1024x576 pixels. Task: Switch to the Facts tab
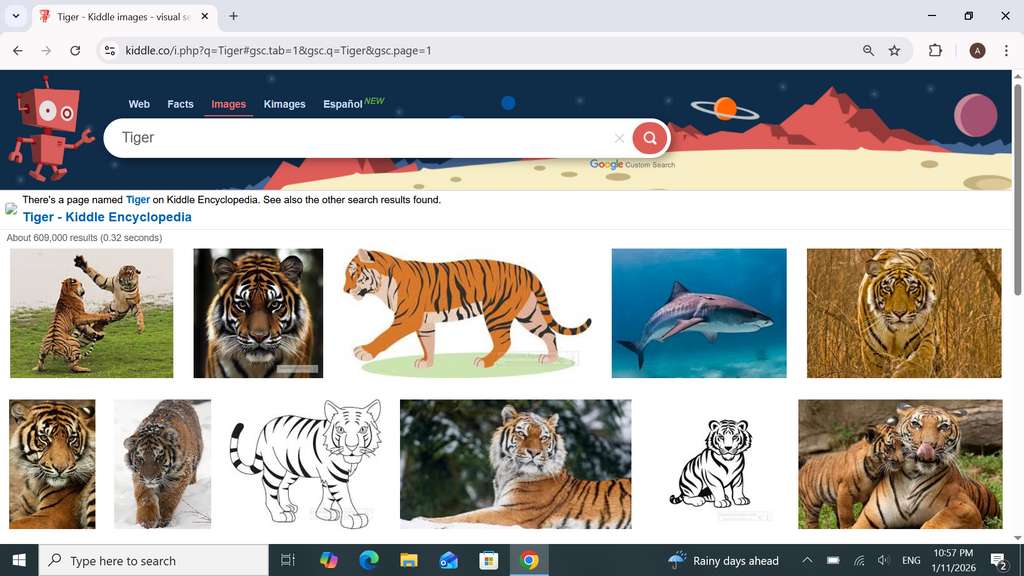click(180, 104)
